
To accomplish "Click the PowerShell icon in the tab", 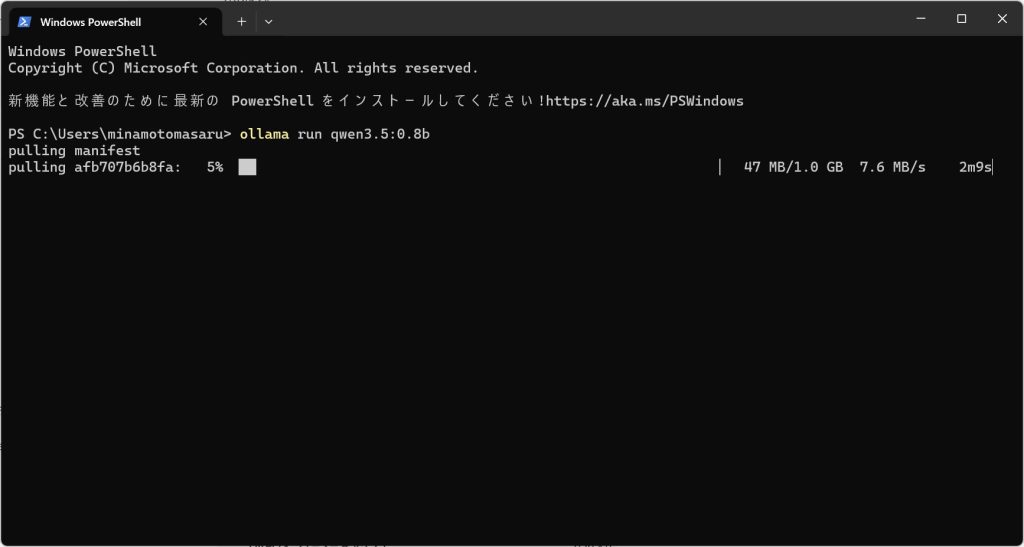I will (24, 22).
